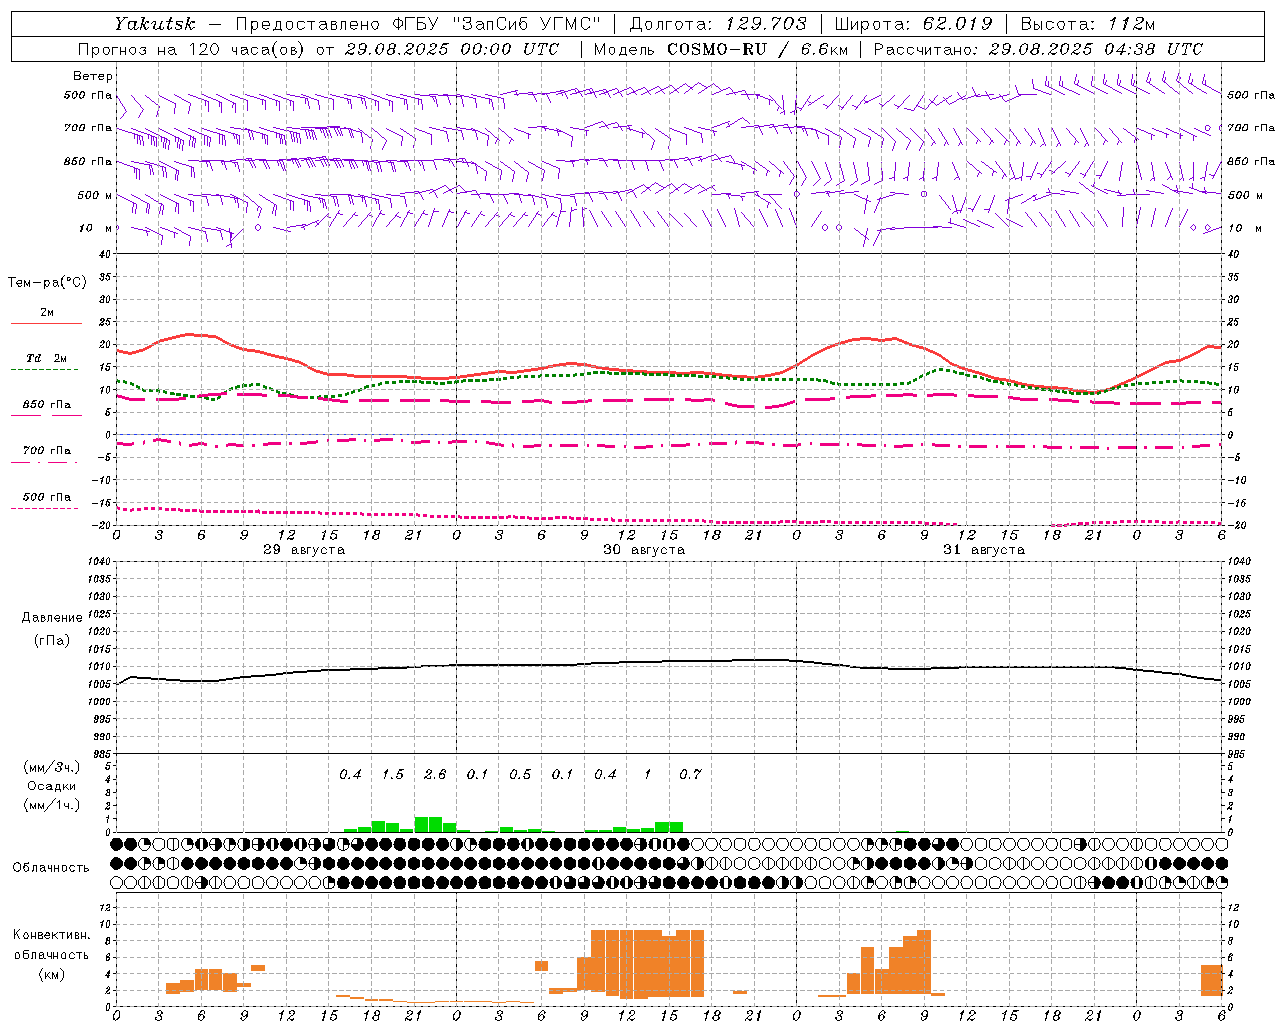Screen dimensions: 1280x1024
Task: Click the Высота: 112м elevation text
Action: (1088, 24)
